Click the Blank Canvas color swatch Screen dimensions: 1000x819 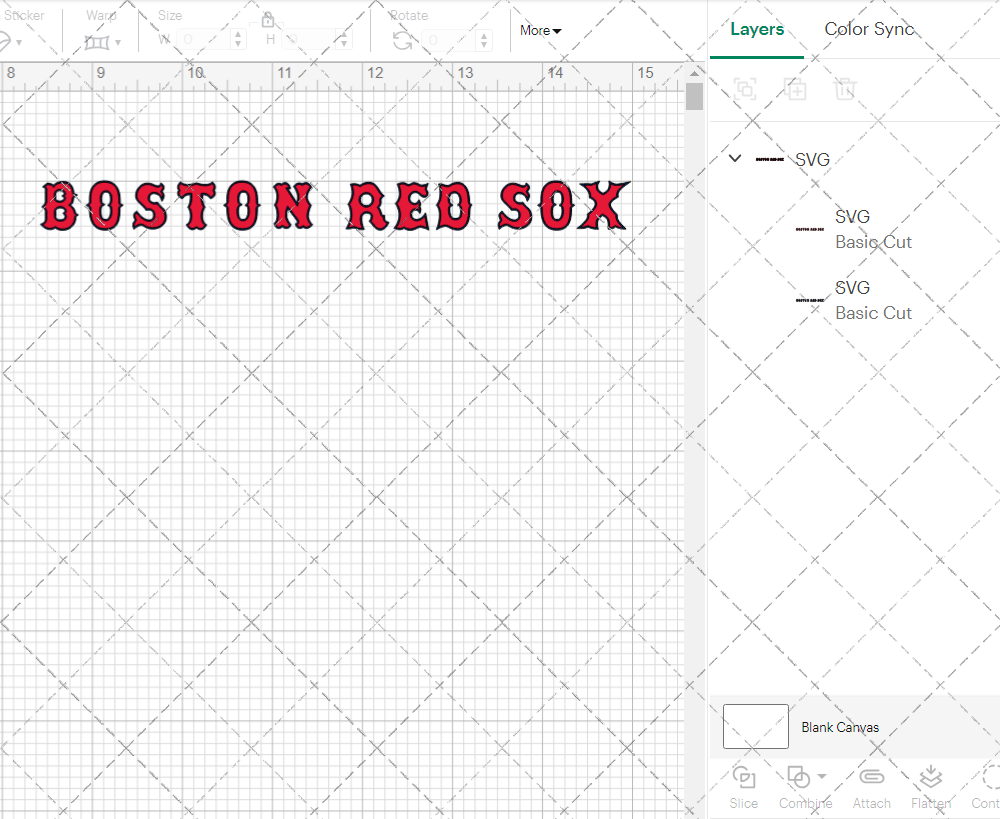coord(755,727)
